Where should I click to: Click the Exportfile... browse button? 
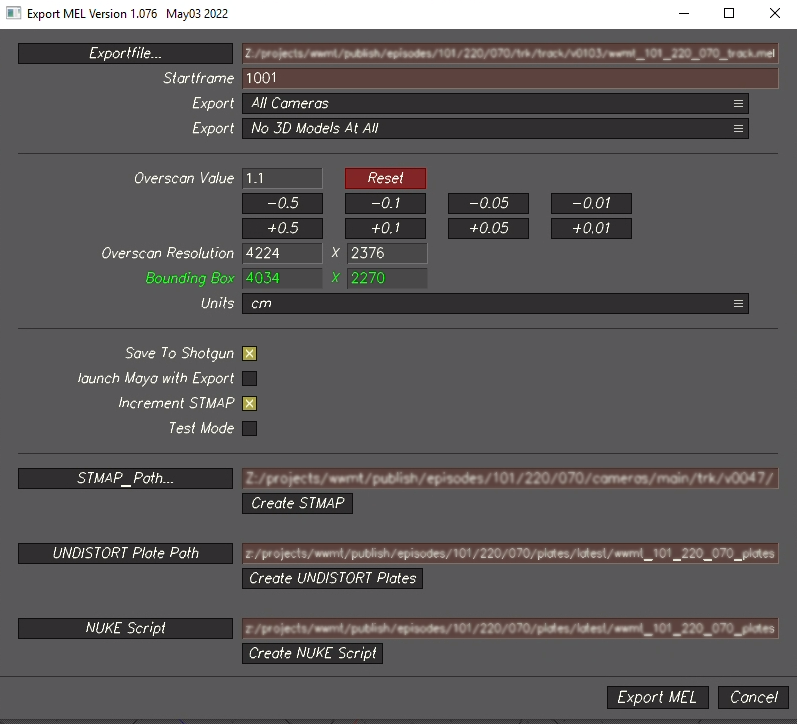tap(125, 54)
